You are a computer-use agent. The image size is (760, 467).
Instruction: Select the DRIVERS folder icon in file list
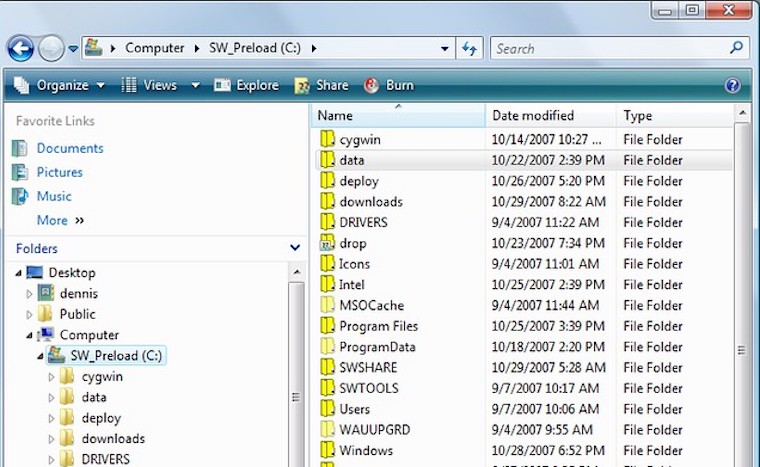[x=327, y=222]
